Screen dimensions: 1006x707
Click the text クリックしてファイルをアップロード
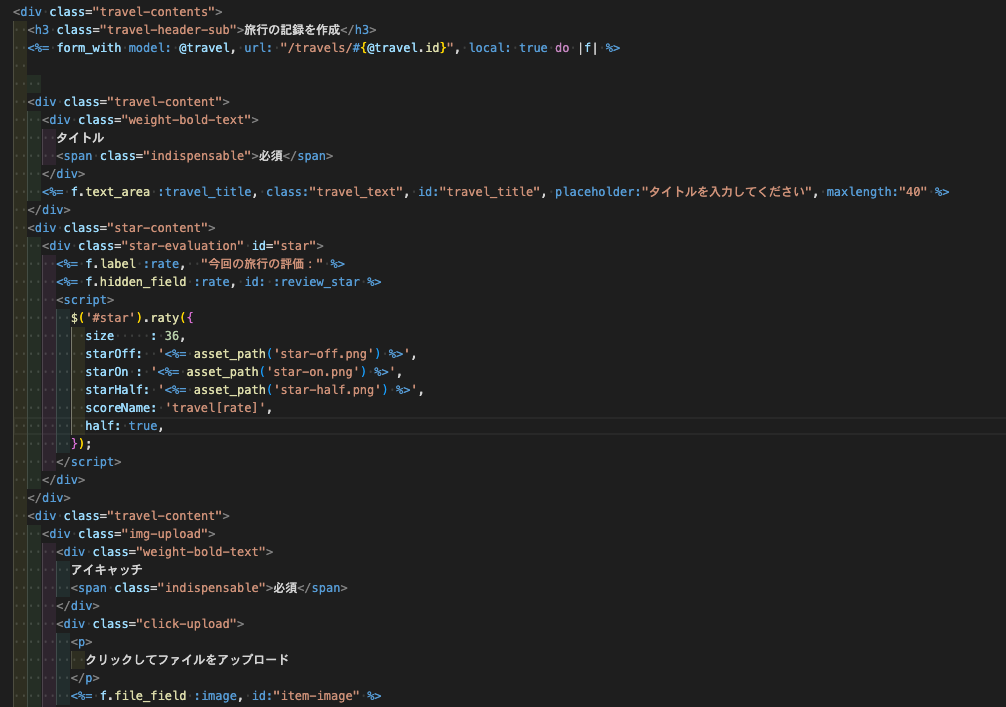tap(187, 658)
